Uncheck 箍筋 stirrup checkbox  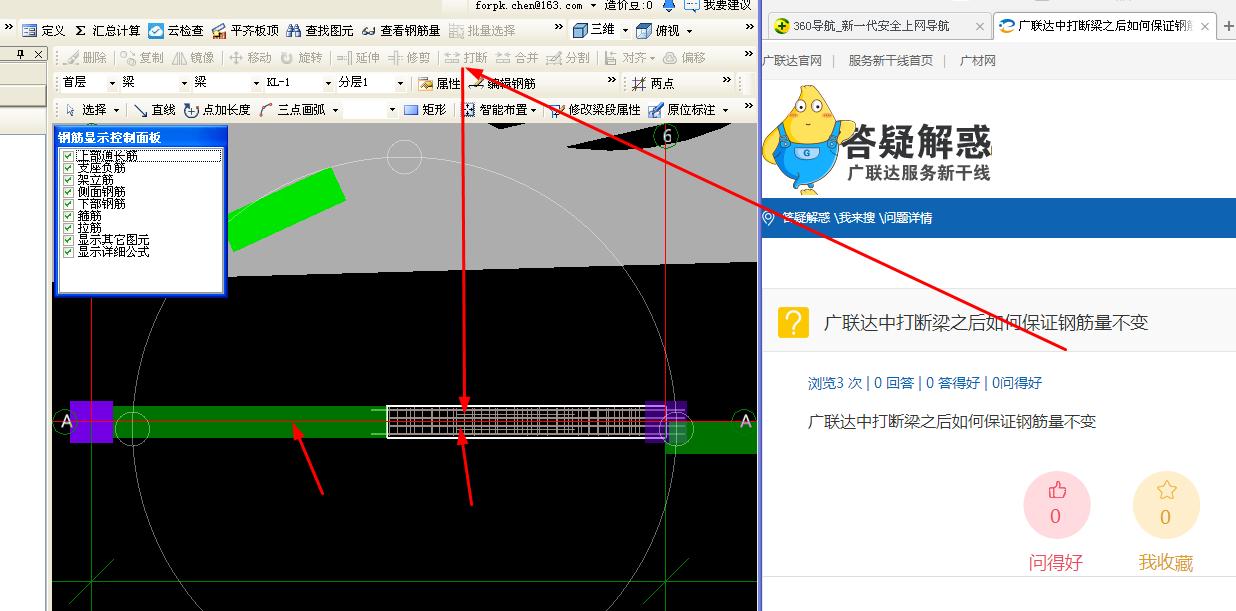pos(68,216)
